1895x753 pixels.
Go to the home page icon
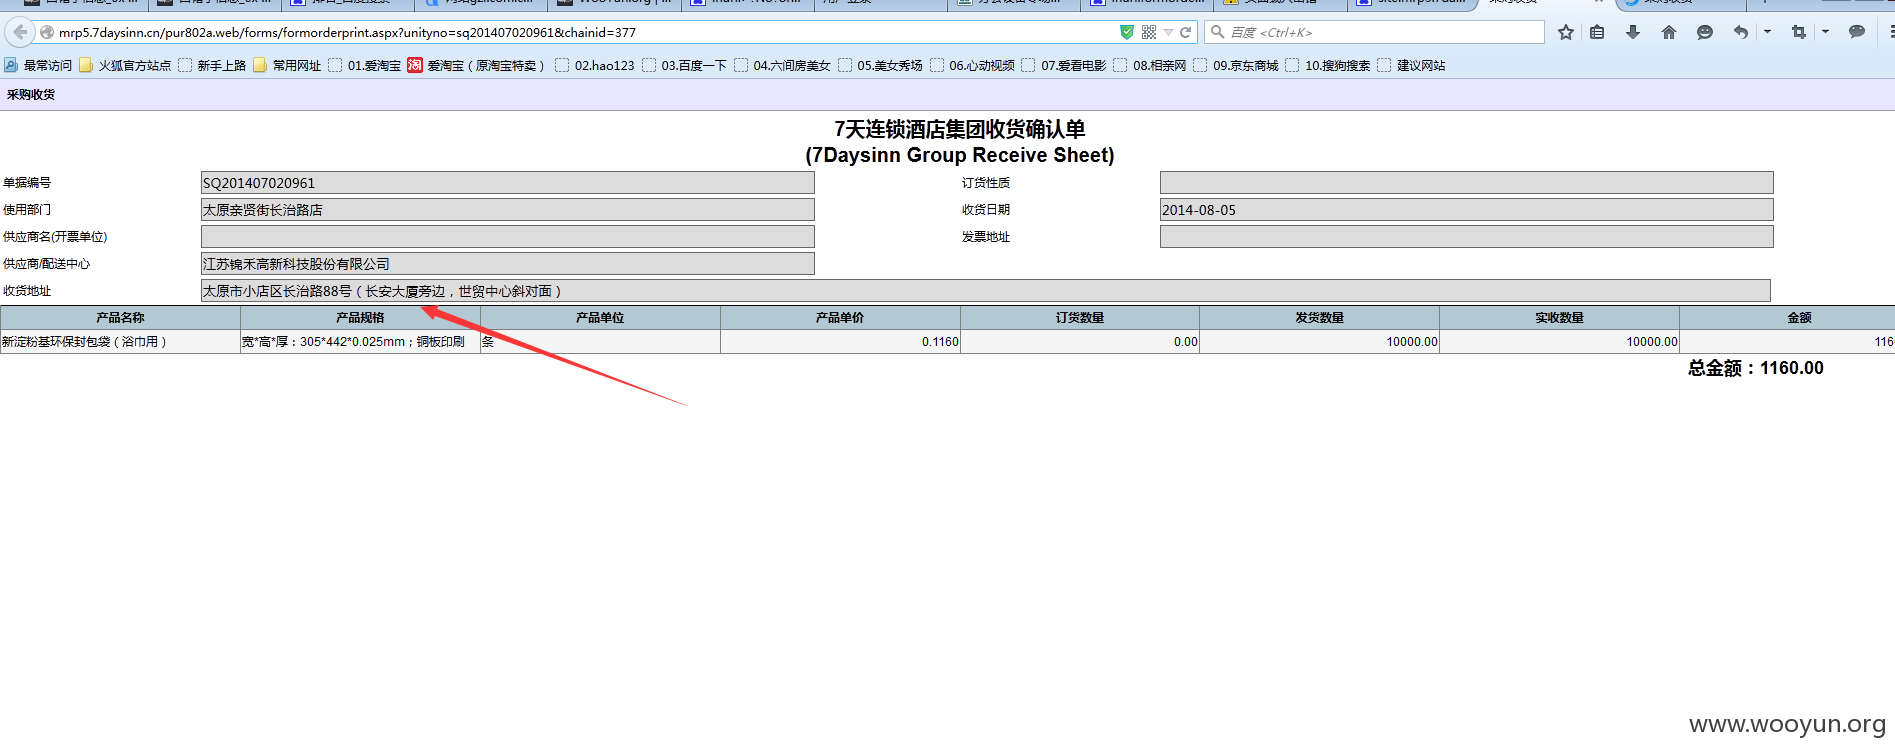pyautogui.click(x=1669, y=32)
